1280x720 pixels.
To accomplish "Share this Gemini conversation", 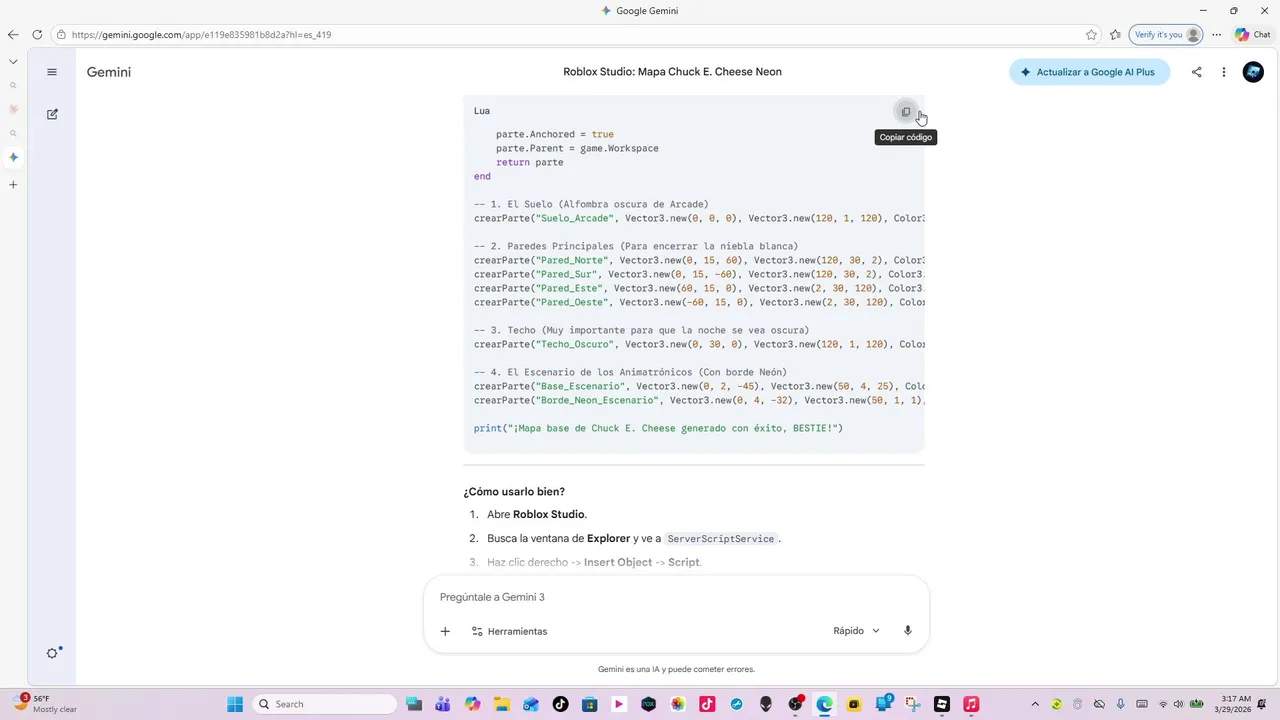I will click(1196, 72).
